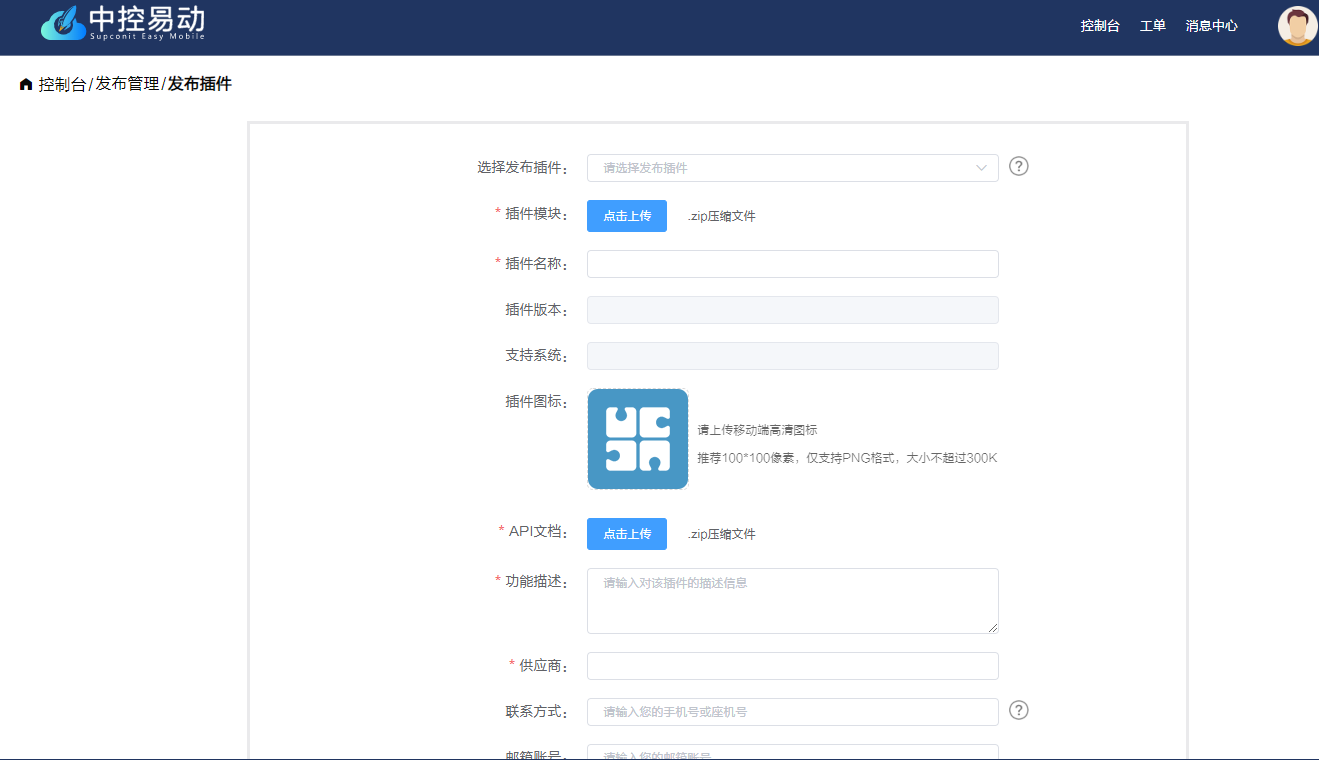Open the 消息中心 nav item
The image size is (1319, 760).
(1211, 26)
